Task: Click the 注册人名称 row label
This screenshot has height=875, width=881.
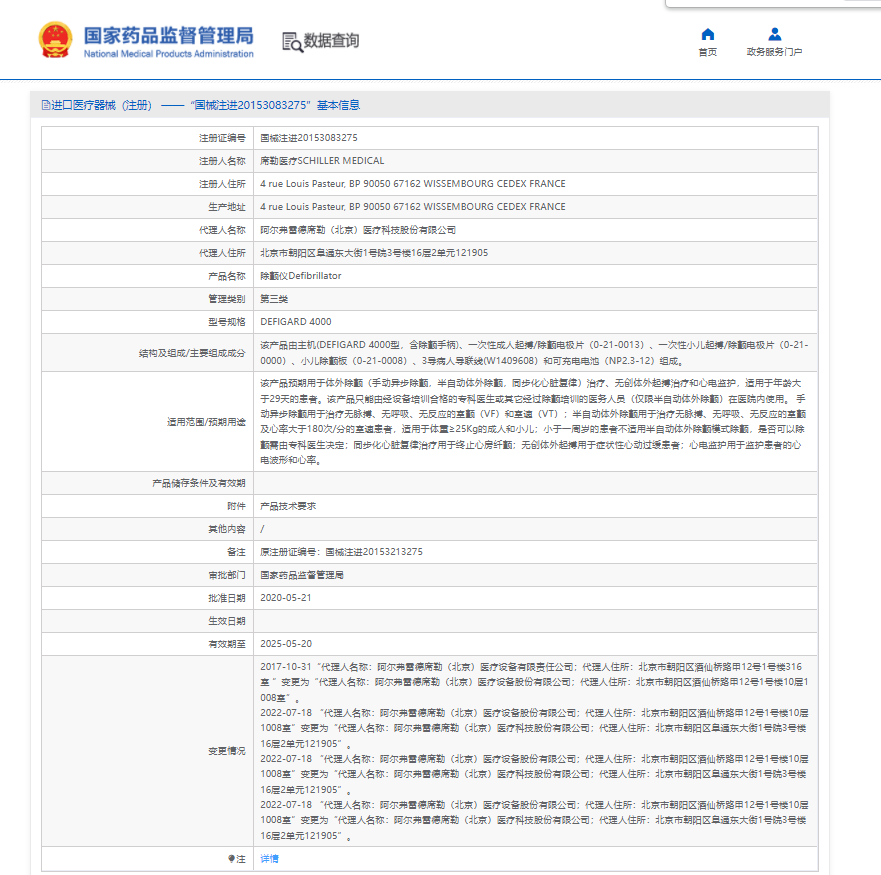Action: (222, 161)
